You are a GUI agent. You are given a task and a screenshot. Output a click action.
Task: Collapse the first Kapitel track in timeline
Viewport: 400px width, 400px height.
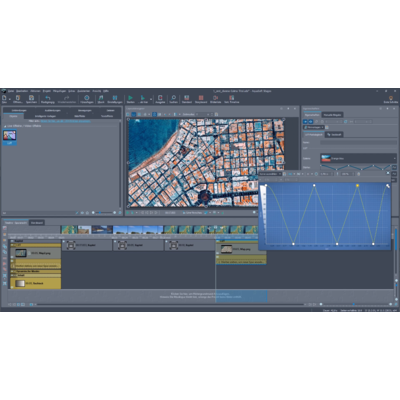click(12, 241)
